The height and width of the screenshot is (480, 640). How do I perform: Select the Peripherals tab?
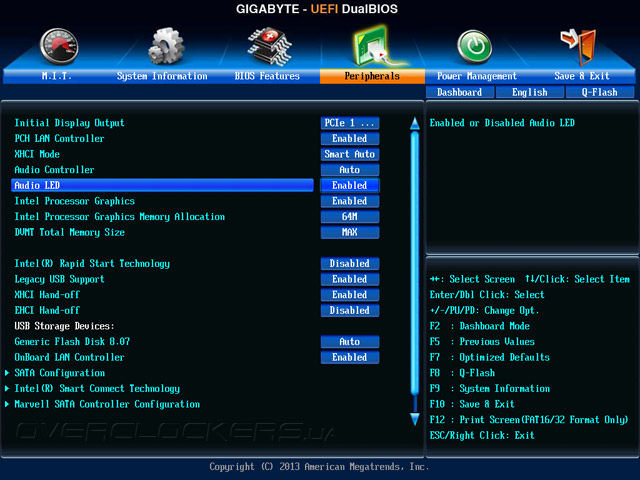pyautogui.click(x=372, y=76)
